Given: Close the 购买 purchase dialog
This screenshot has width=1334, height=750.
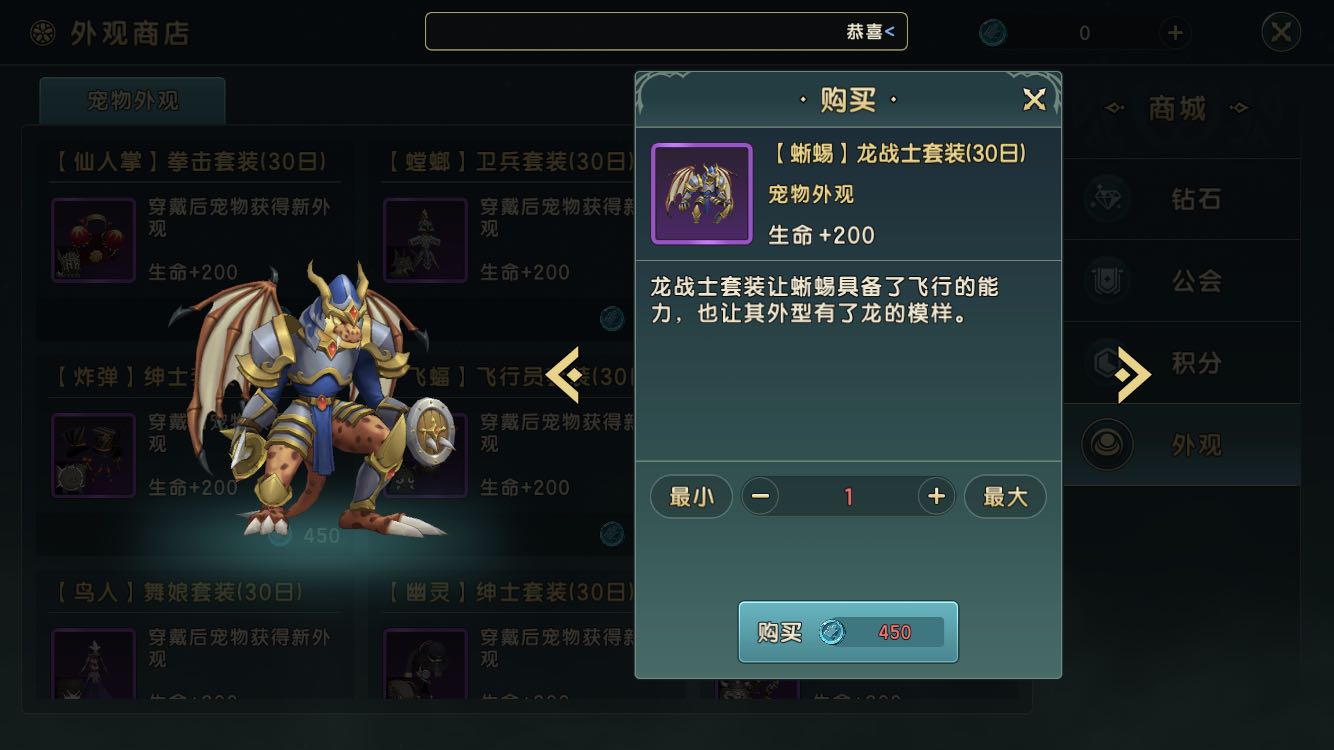Looking at the screenshot, I should tap(1034, 99).
